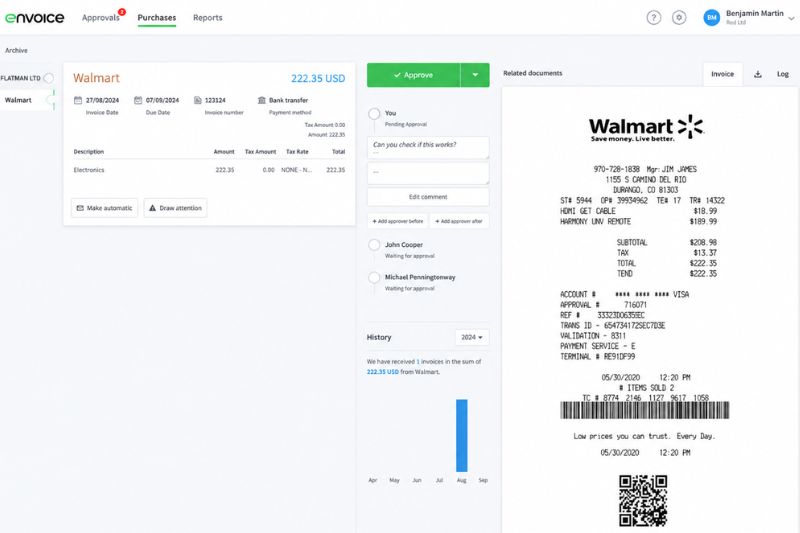Expand the Benjamin Martin account menu
800x533 pixels.
point(791,18)
